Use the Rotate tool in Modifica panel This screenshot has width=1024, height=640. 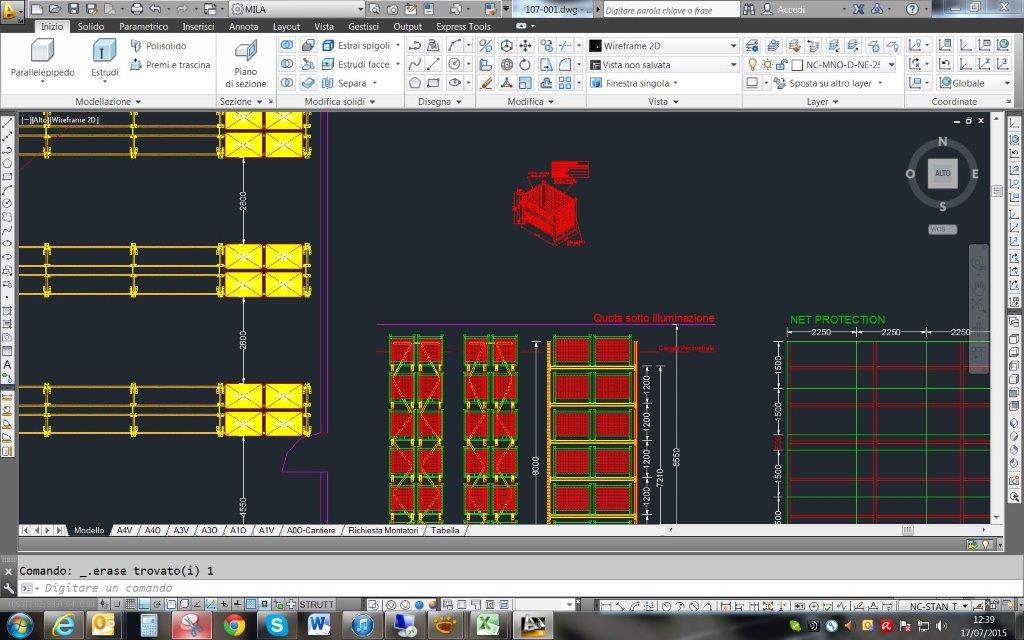525,64
